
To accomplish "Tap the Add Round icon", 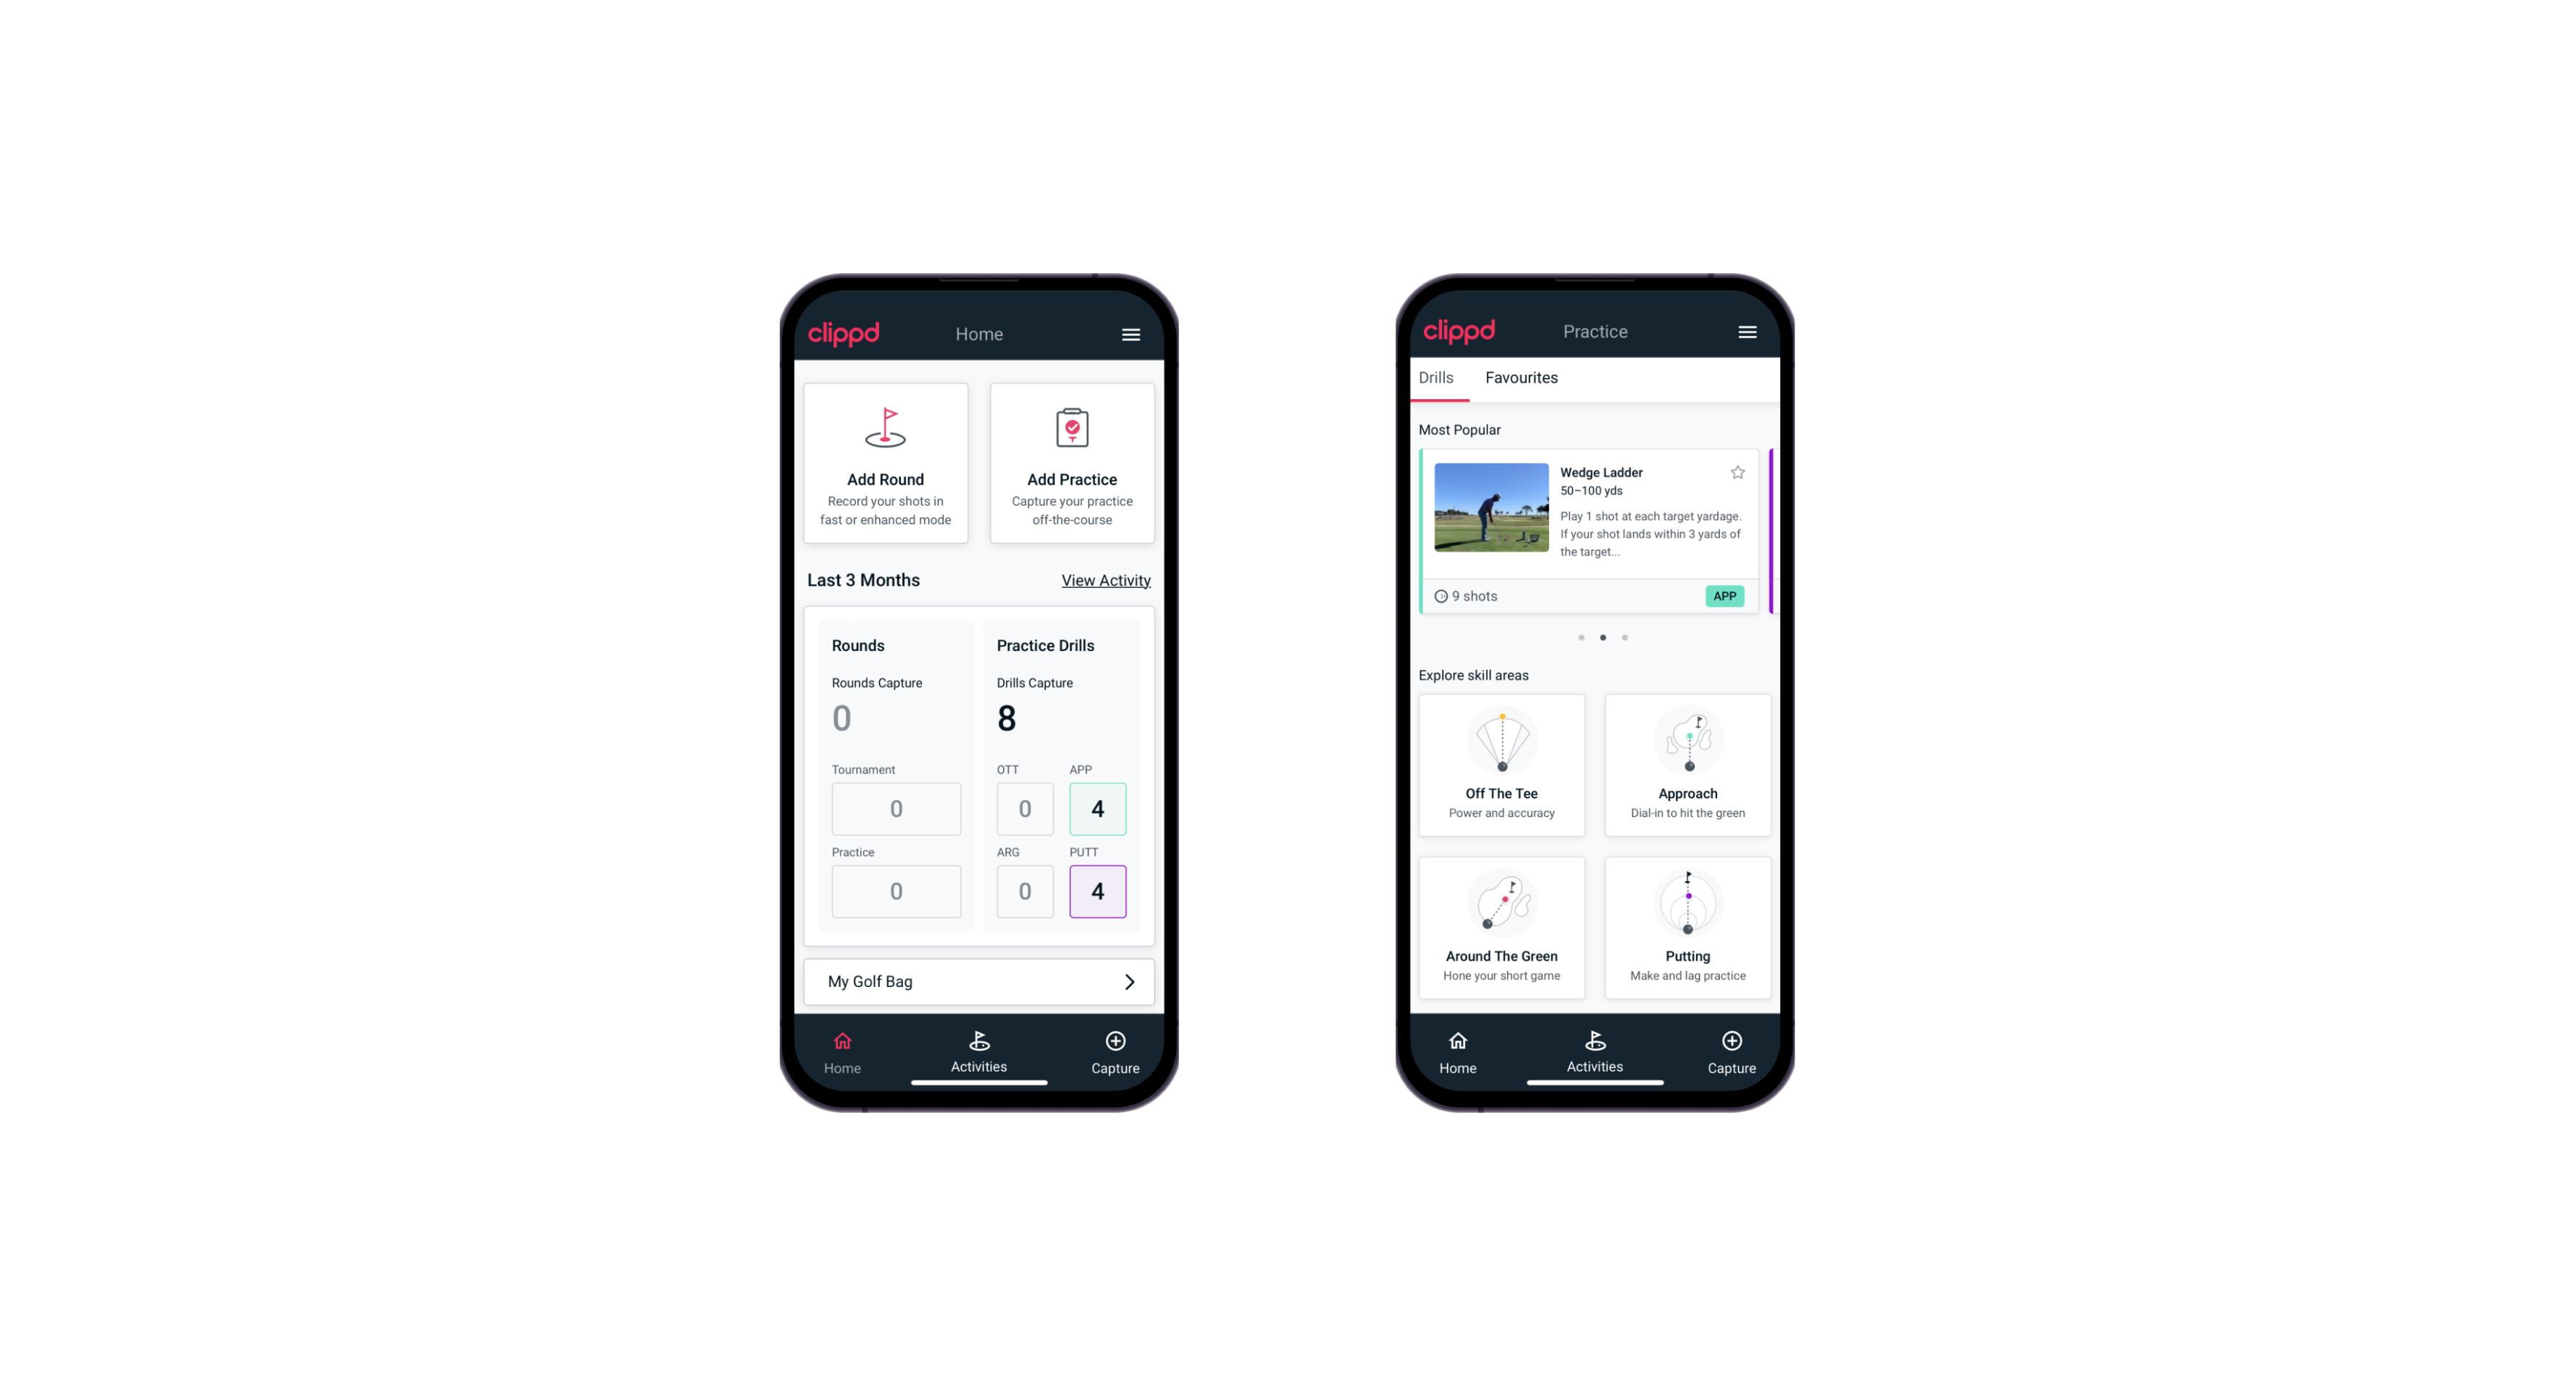I will [x=886, y=429].
